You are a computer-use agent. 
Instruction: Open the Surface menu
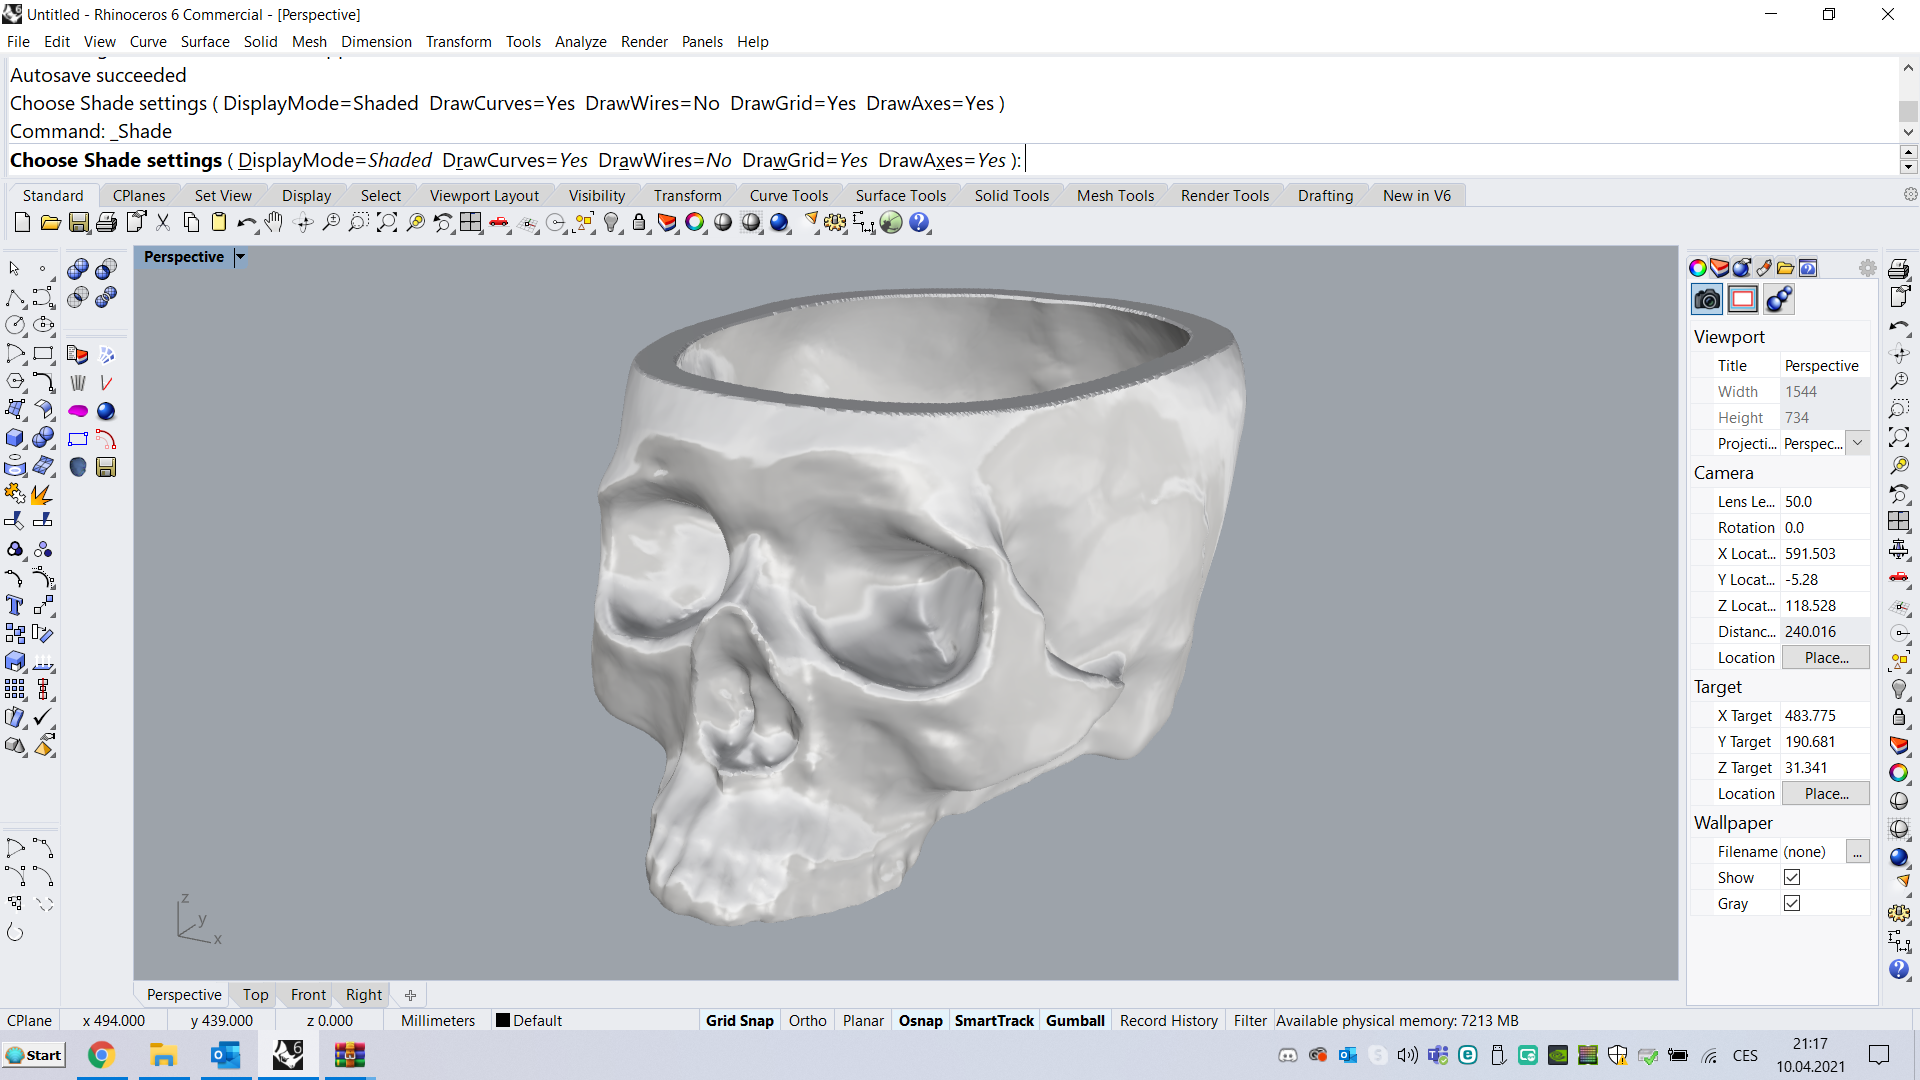tap(205, 41)
